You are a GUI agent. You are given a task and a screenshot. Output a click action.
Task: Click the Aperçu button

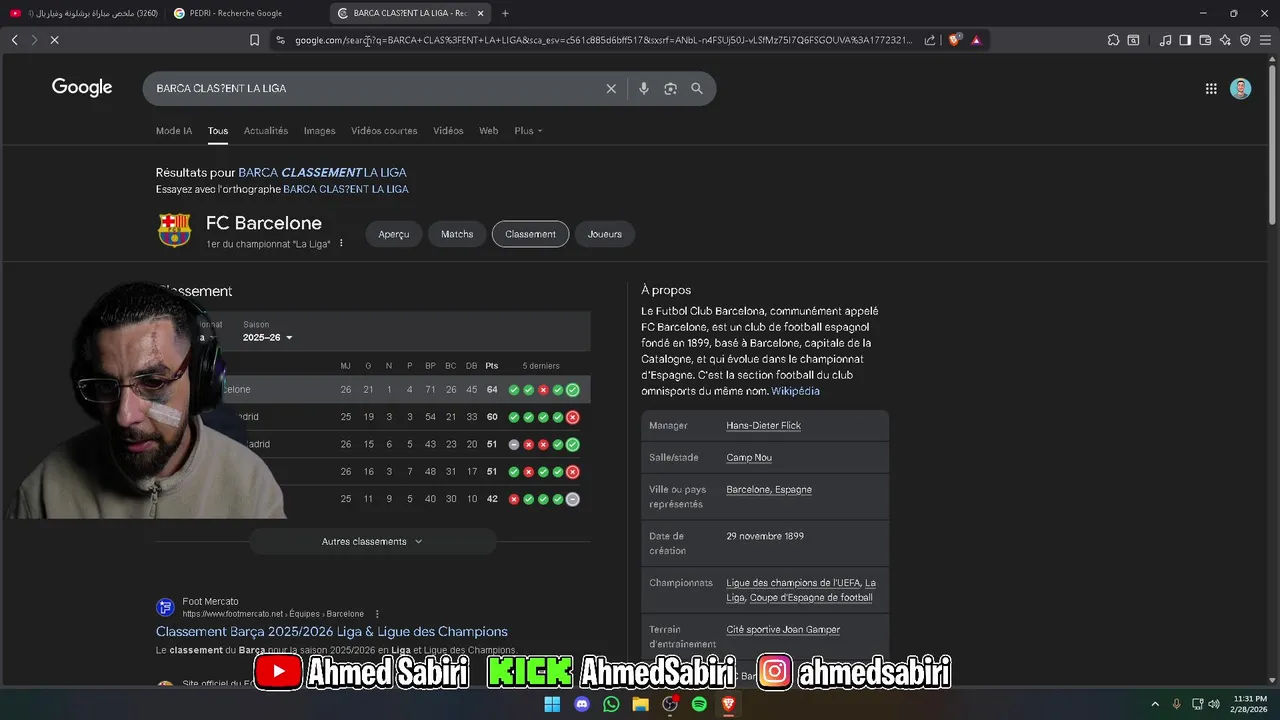pyautogui.click(x=394, y=234)
